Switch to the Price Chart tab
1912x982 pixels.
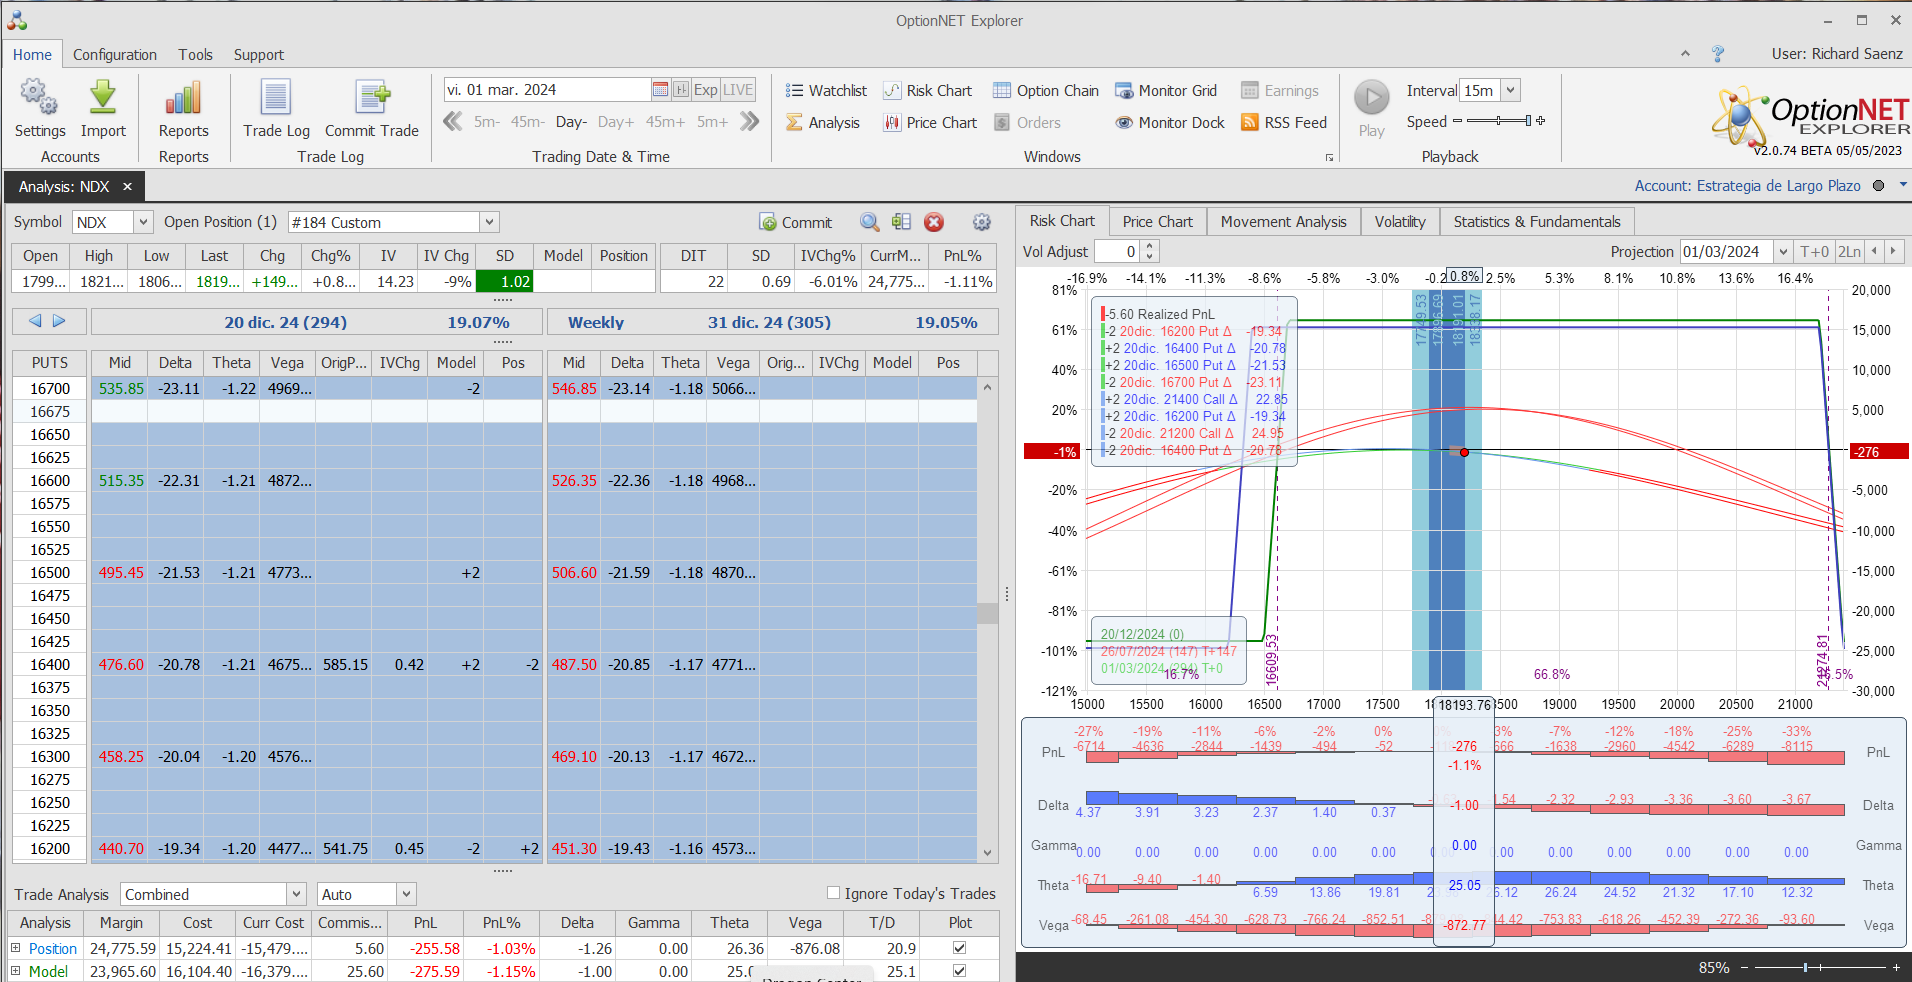[x=1157, y=221]
